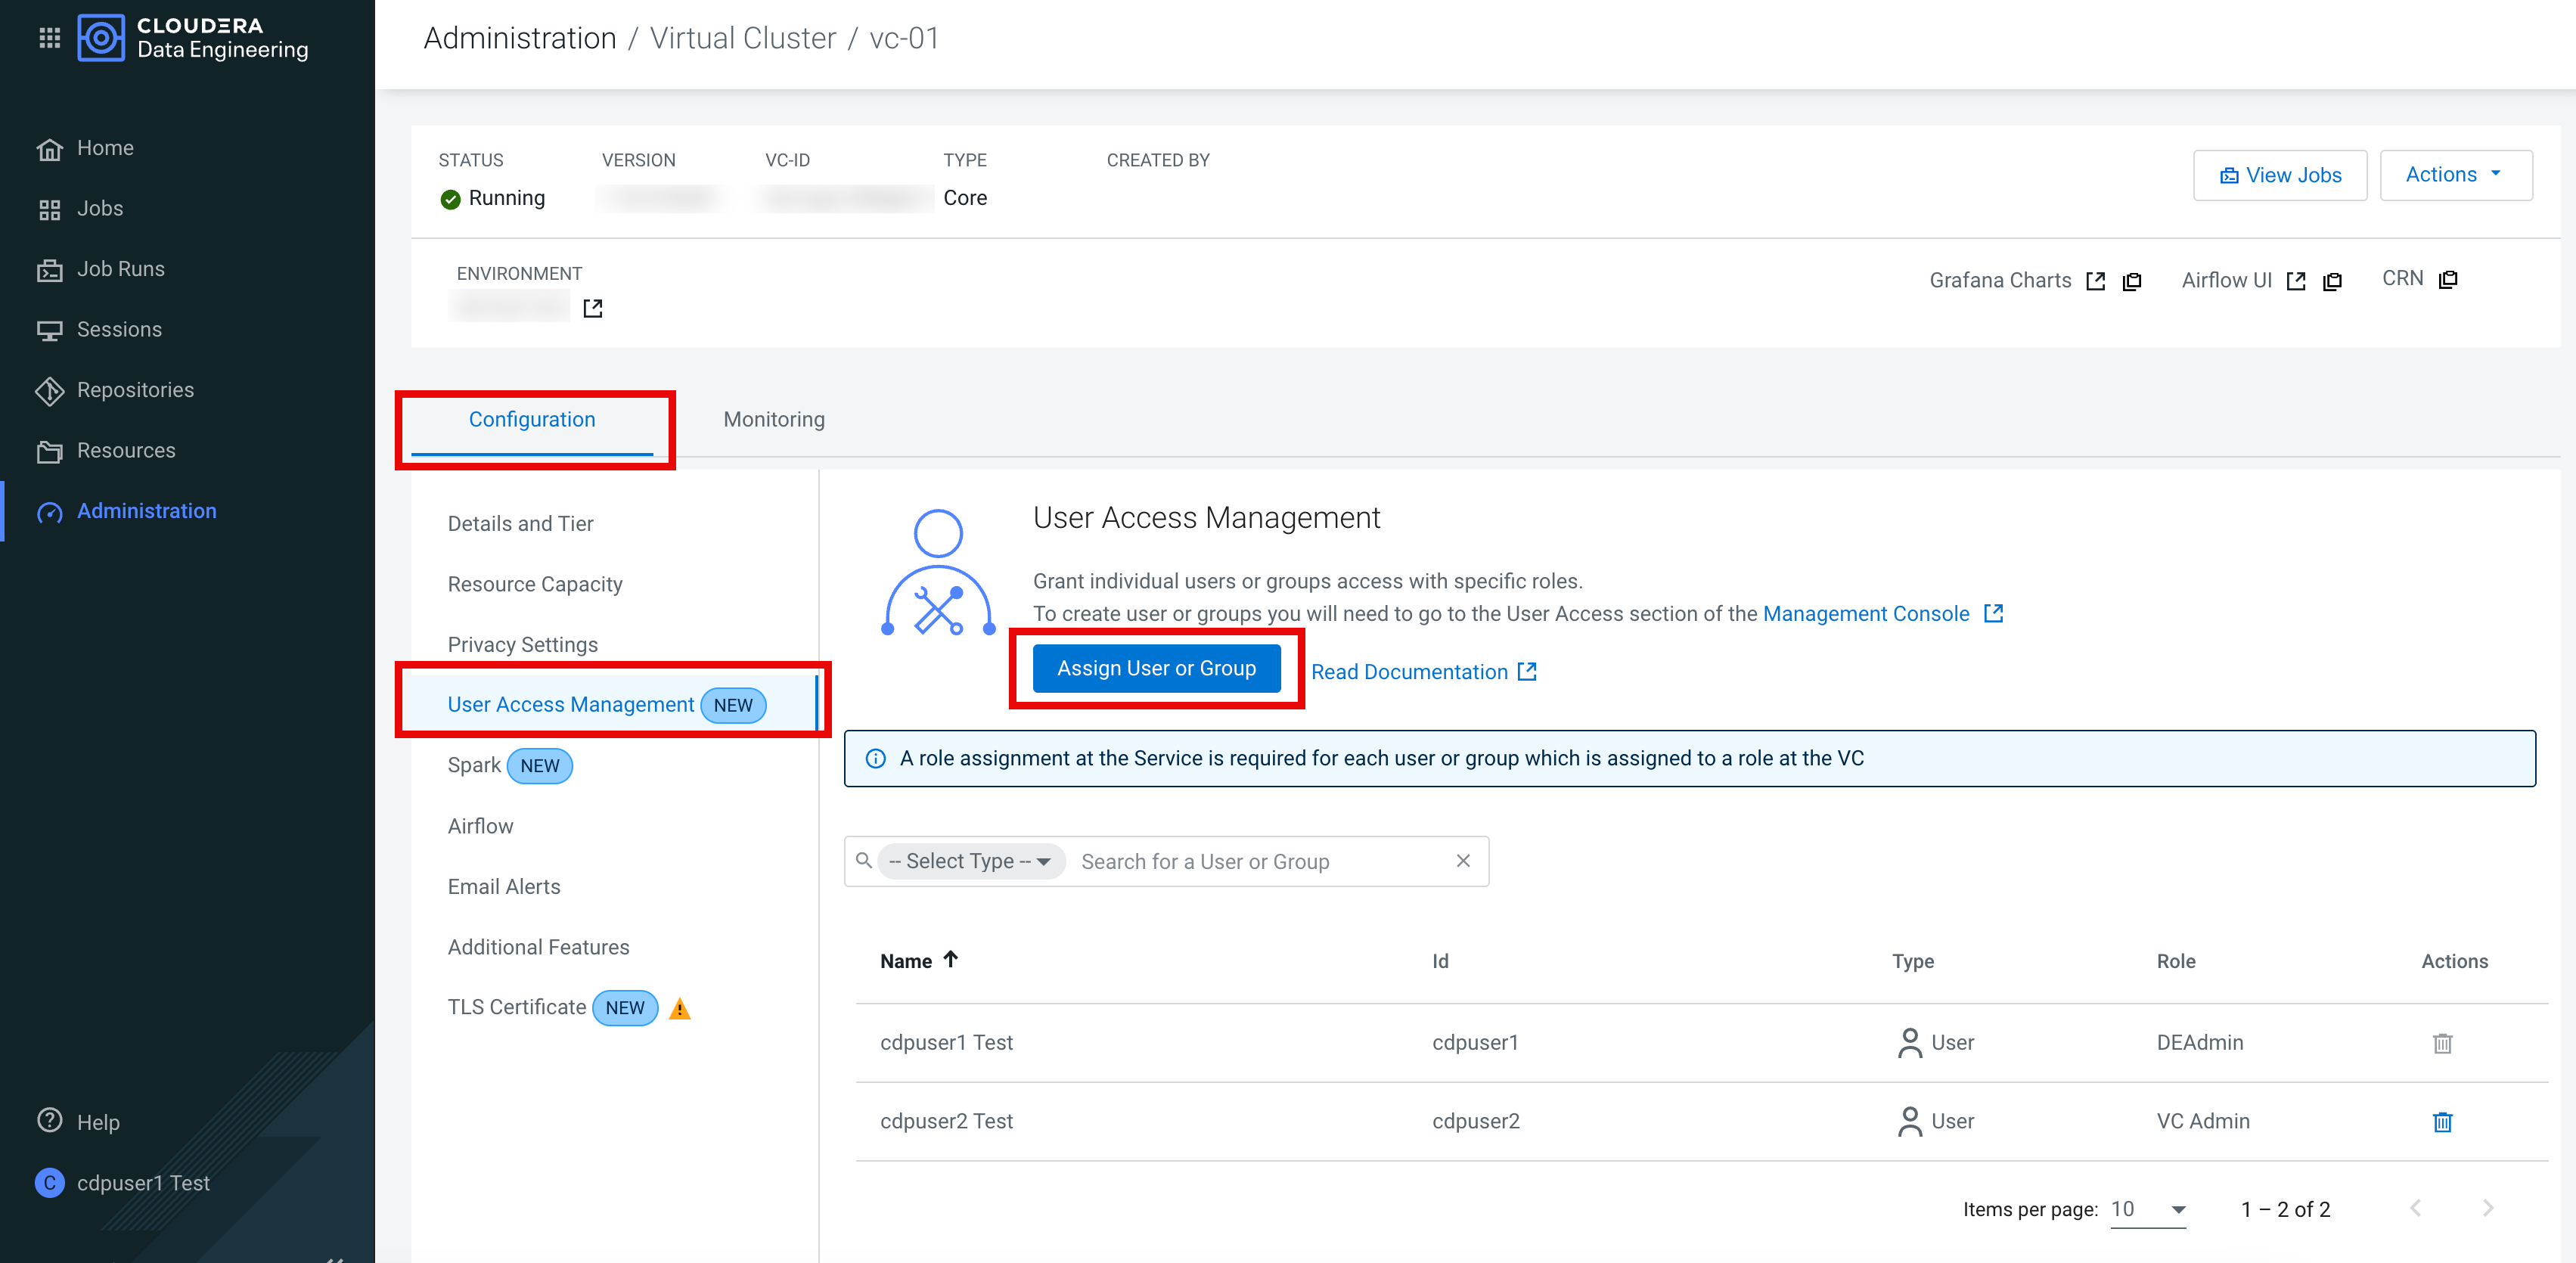Change items per page dropdown
Screen dimensions: 2576x1263
(2147, 1210)
